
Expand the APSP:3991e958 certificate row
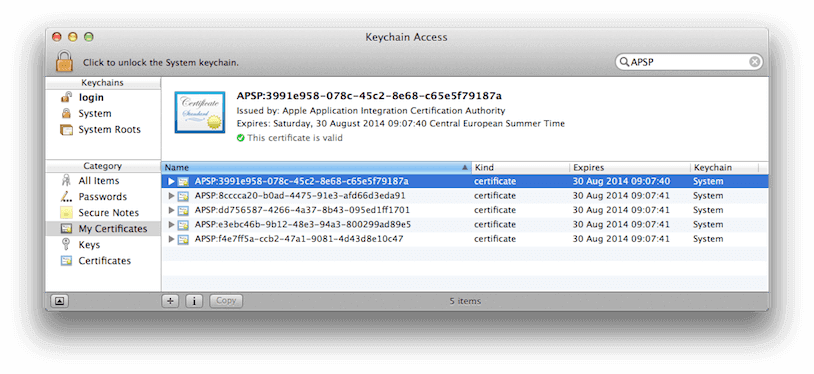tap(171, 182)
